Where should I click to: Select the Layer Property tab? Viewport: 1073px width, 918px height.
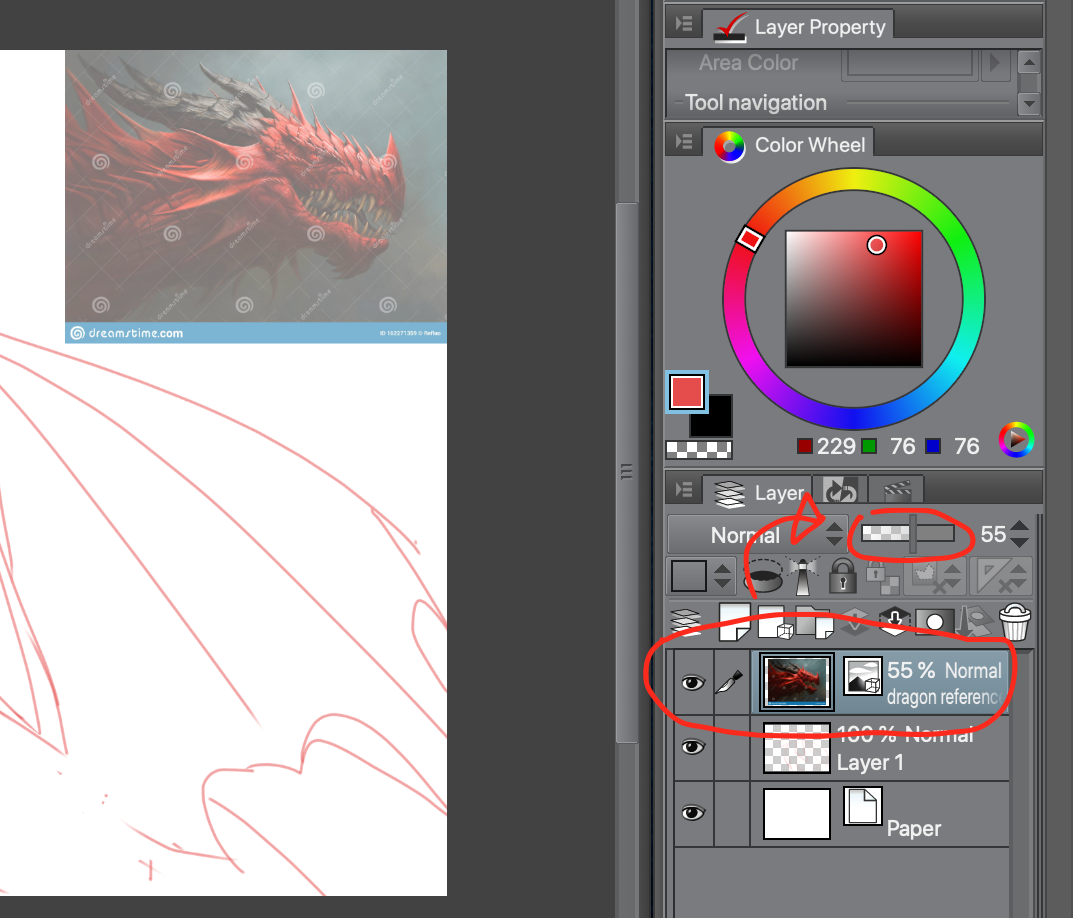(x=798, y=27)
